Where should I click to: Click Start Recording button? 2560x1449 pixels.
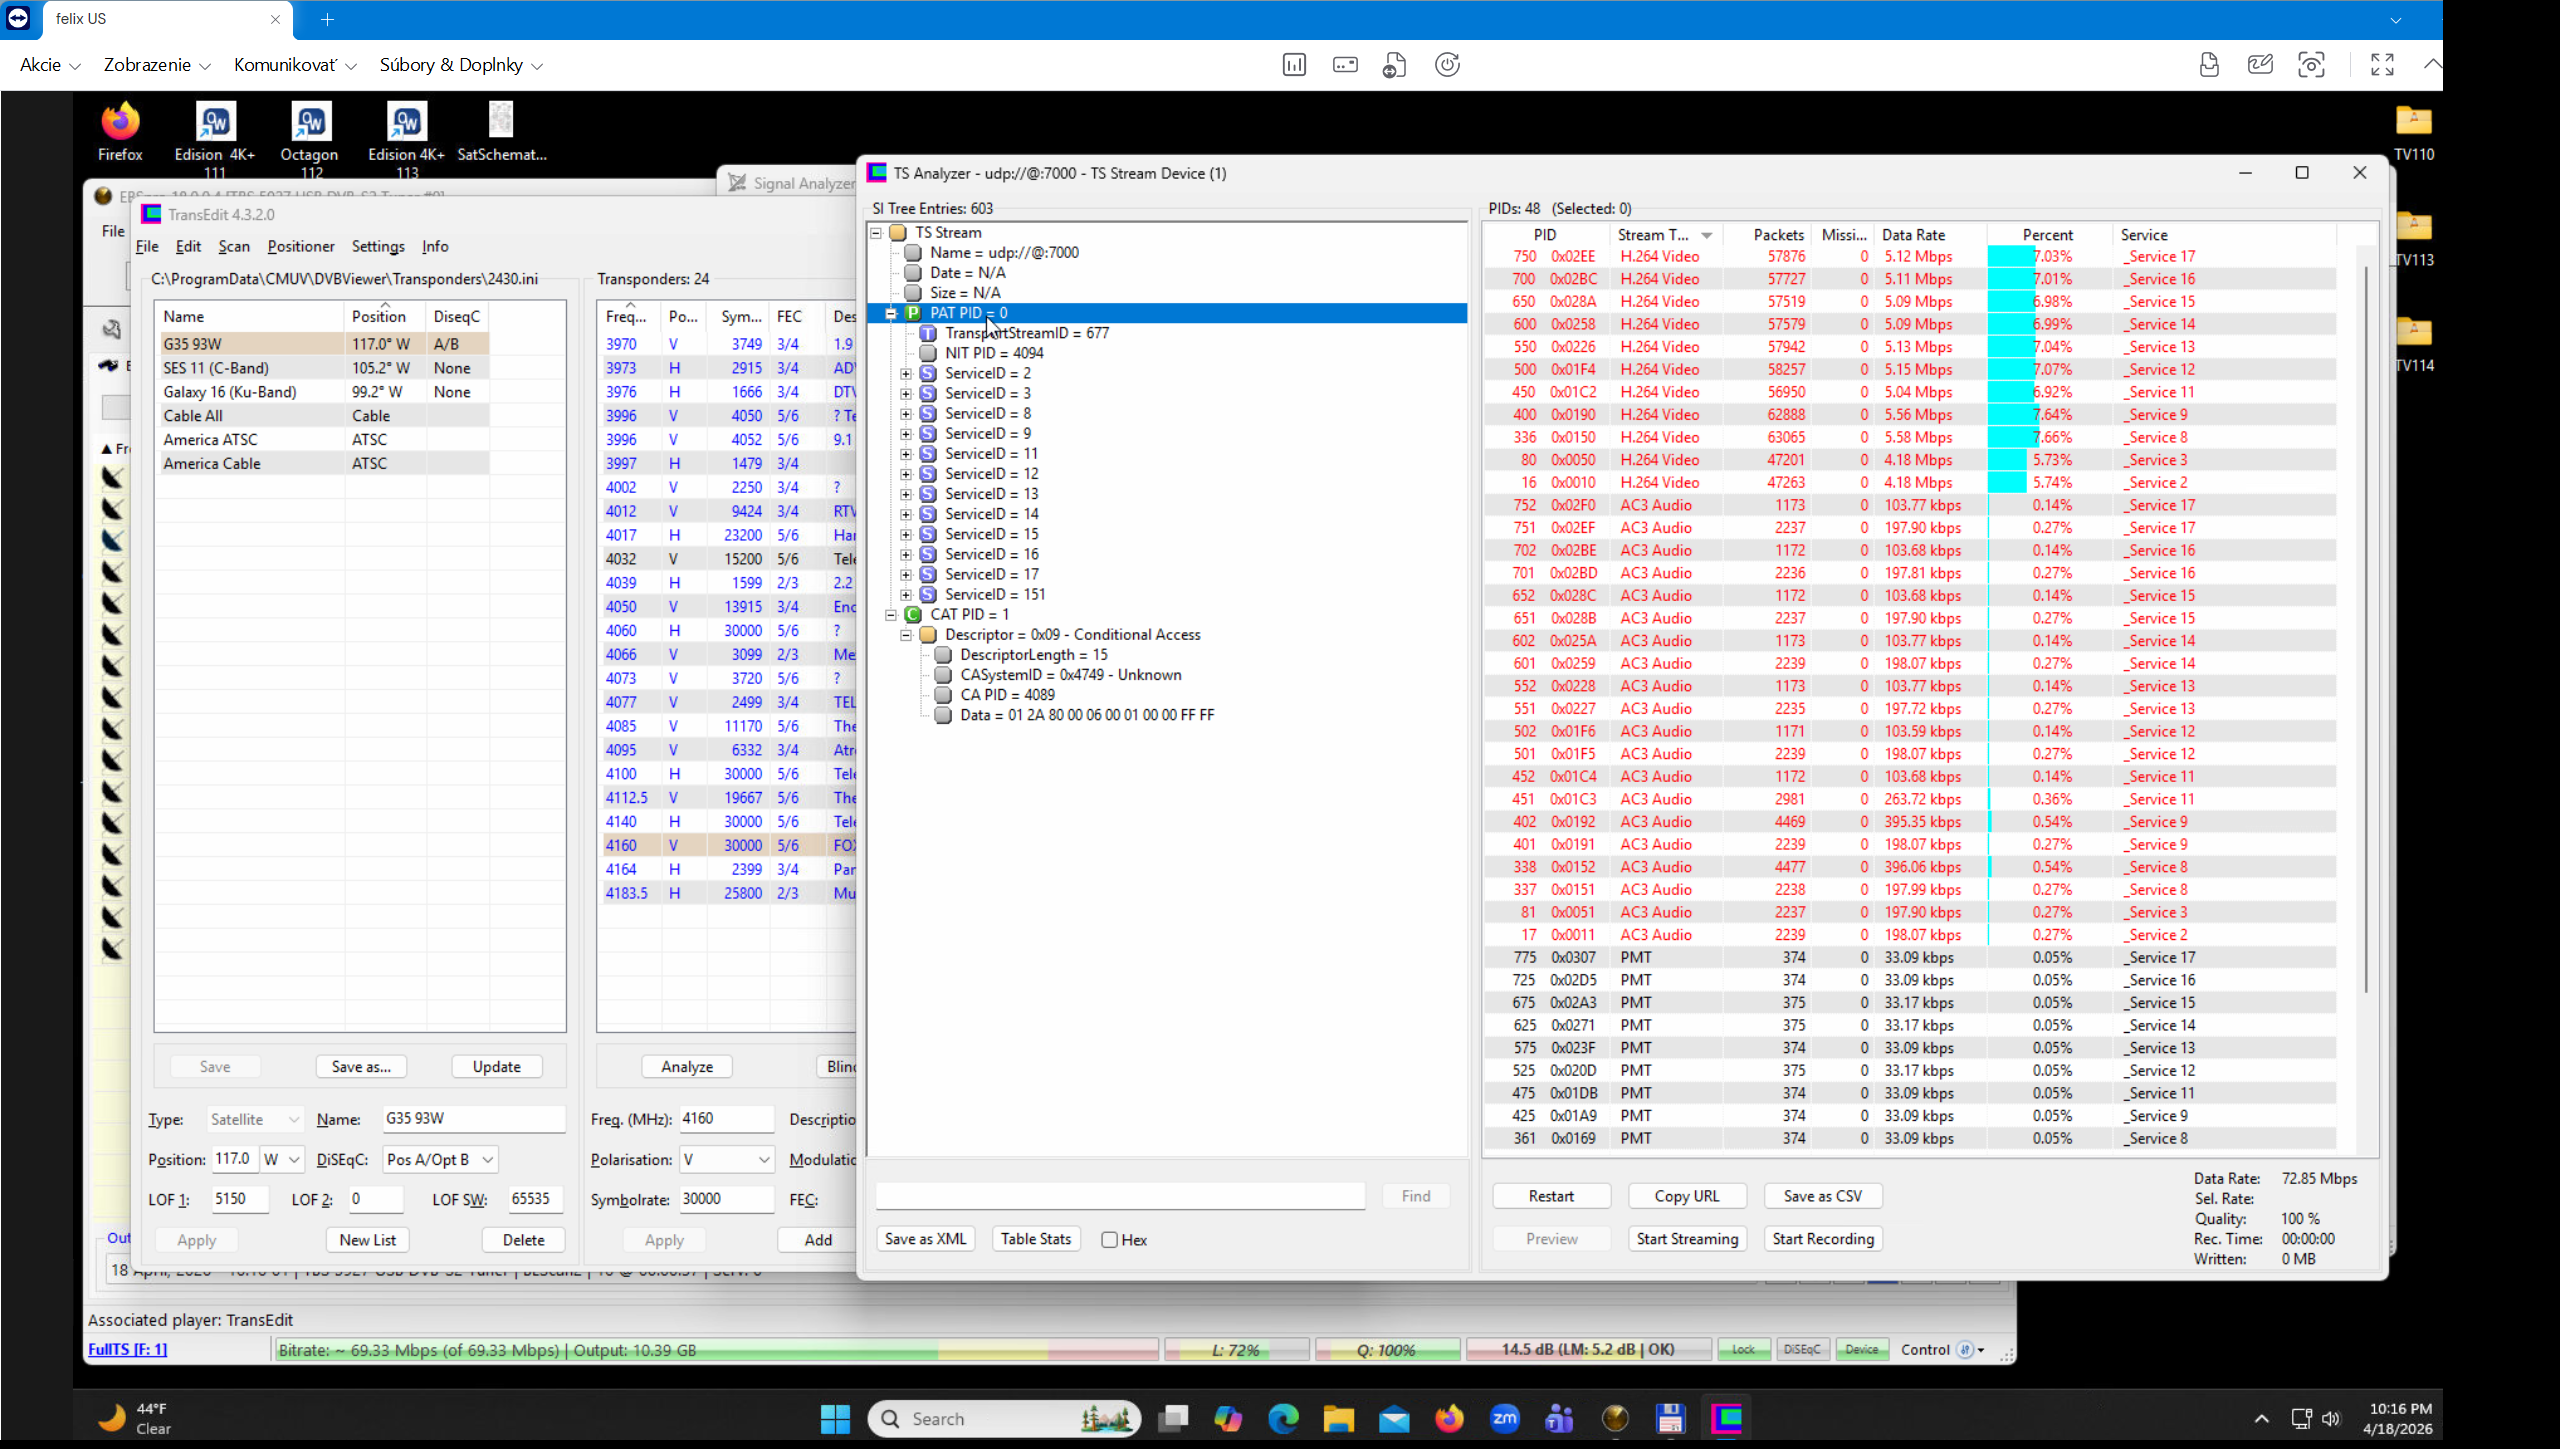tap(1823, 1239)
